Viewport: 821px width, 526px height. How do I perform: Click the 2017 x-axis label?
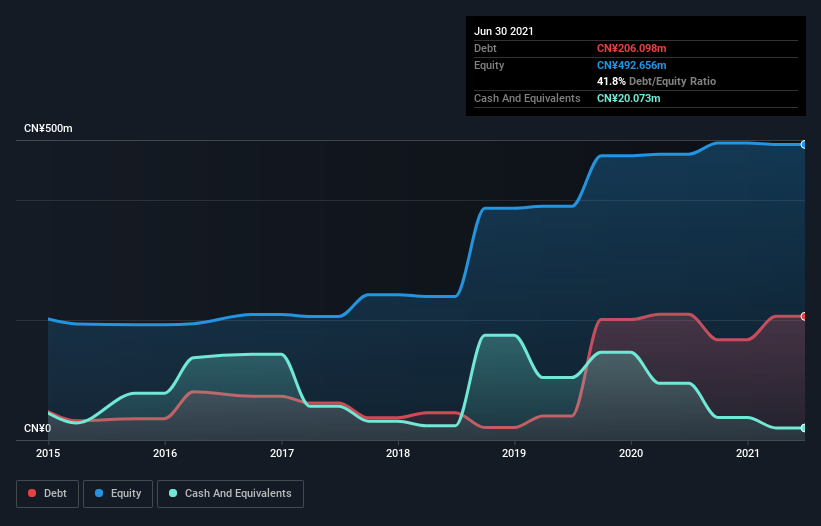pyautogui.click(x=282, y=453)
